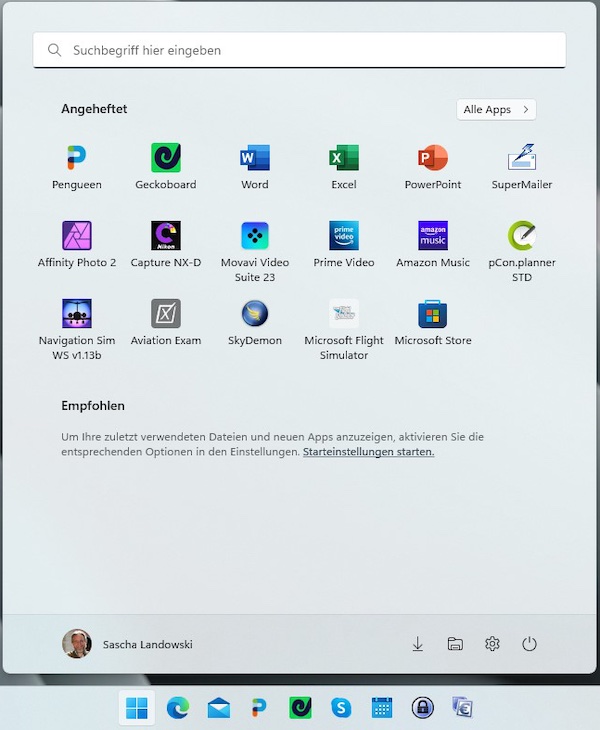This screenshot has width=600, height=730.
Task: Open the Euro finance app in the taskbar
Action: (x=463, y=708)
